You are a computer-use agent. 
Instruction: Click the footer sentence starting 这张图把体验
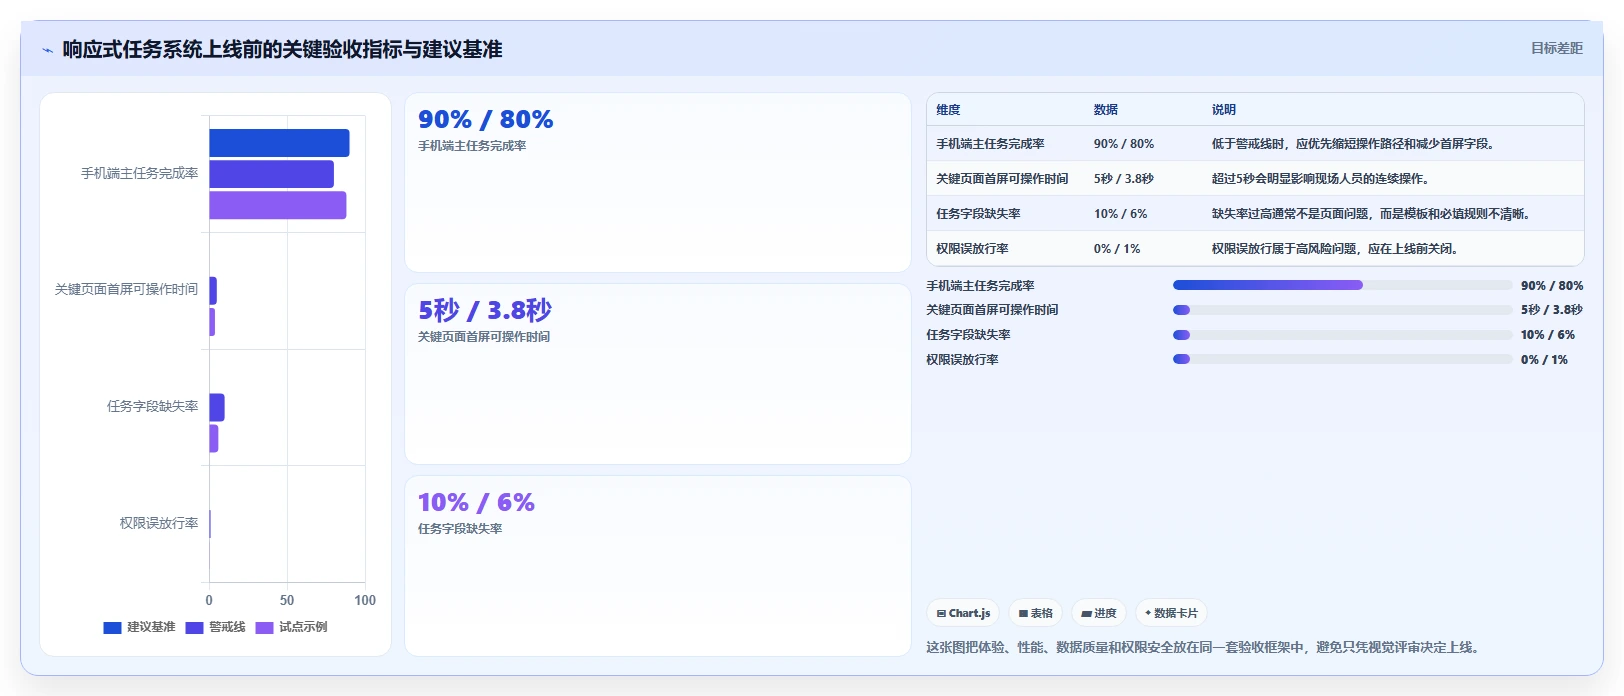click(1205, 647)
